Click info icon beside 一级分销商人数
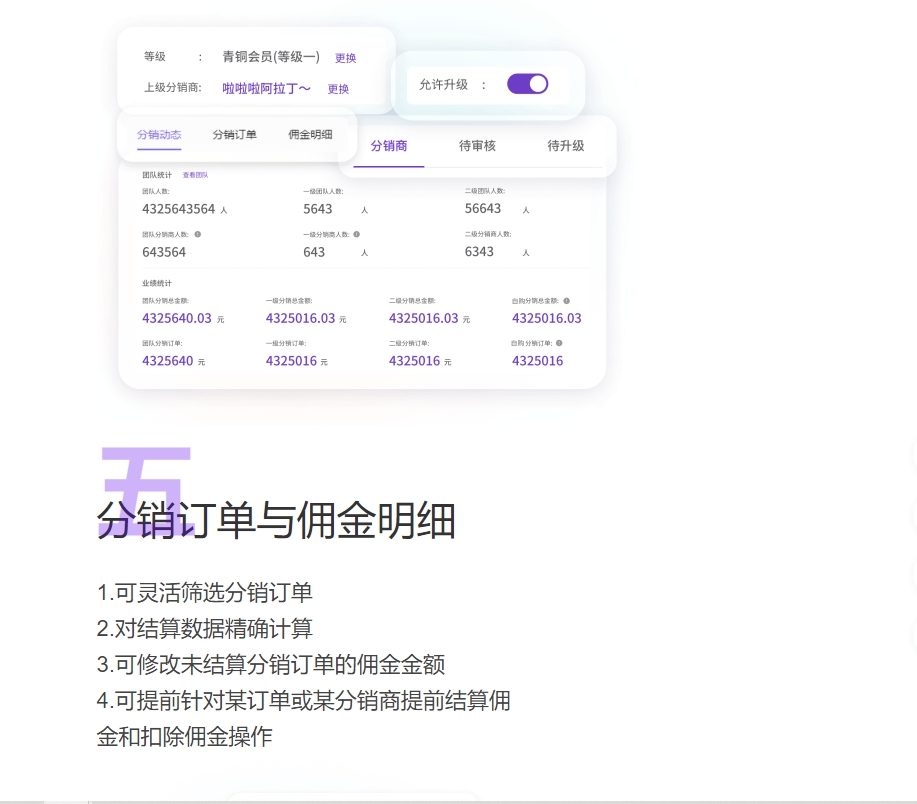This screenshot has height=804, width=917. [357, 234]
